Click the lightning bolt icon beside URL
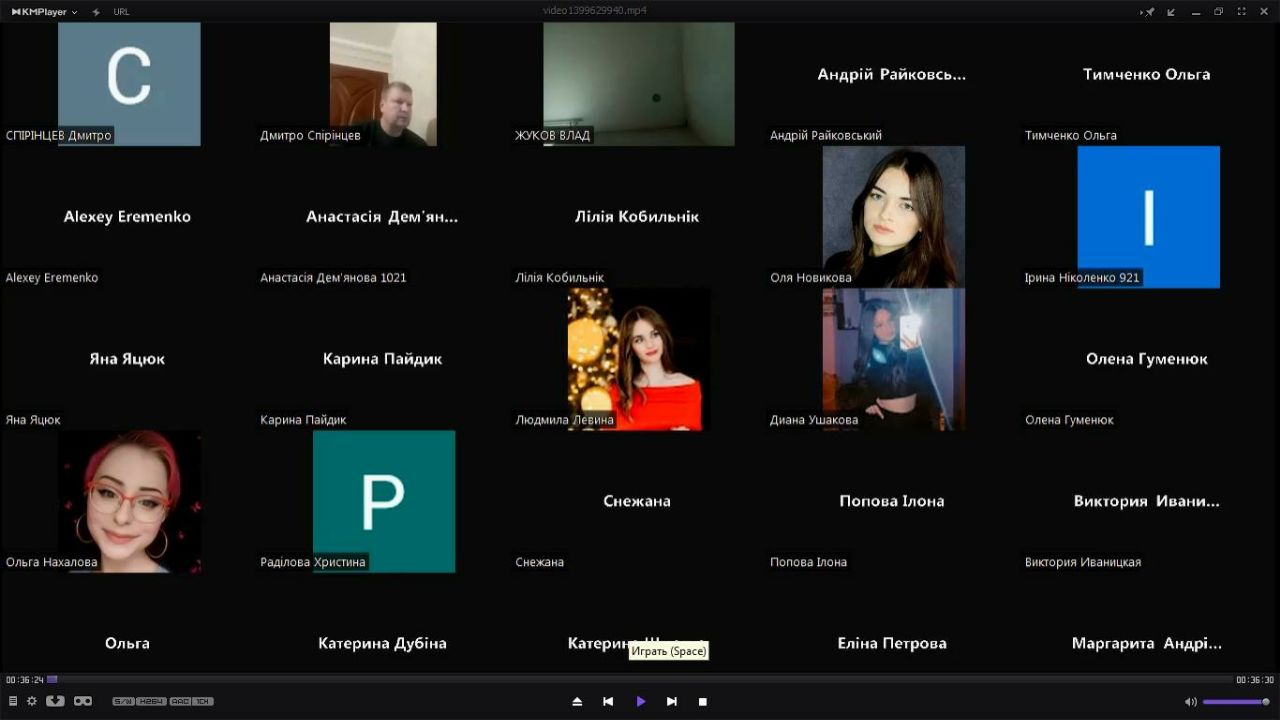This screenshot has width=1280, height=720. tap(96, 12)
